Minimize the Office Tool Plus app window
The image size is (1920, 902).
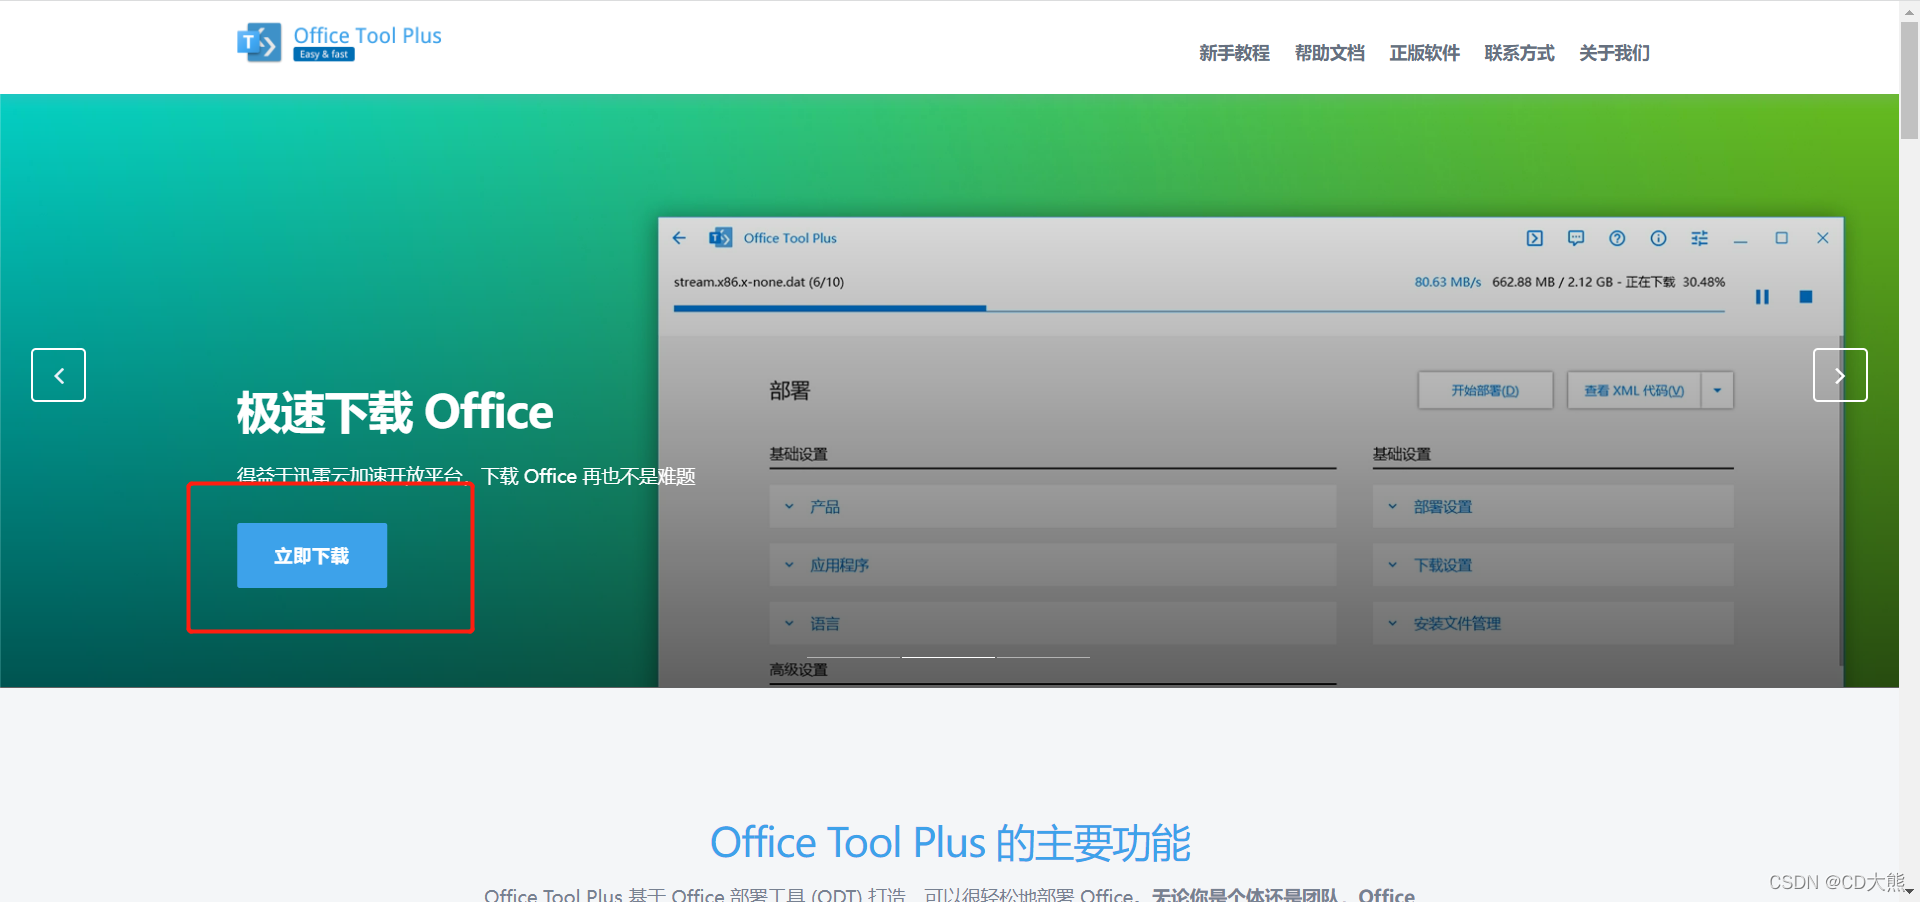tap(1740, 239)
